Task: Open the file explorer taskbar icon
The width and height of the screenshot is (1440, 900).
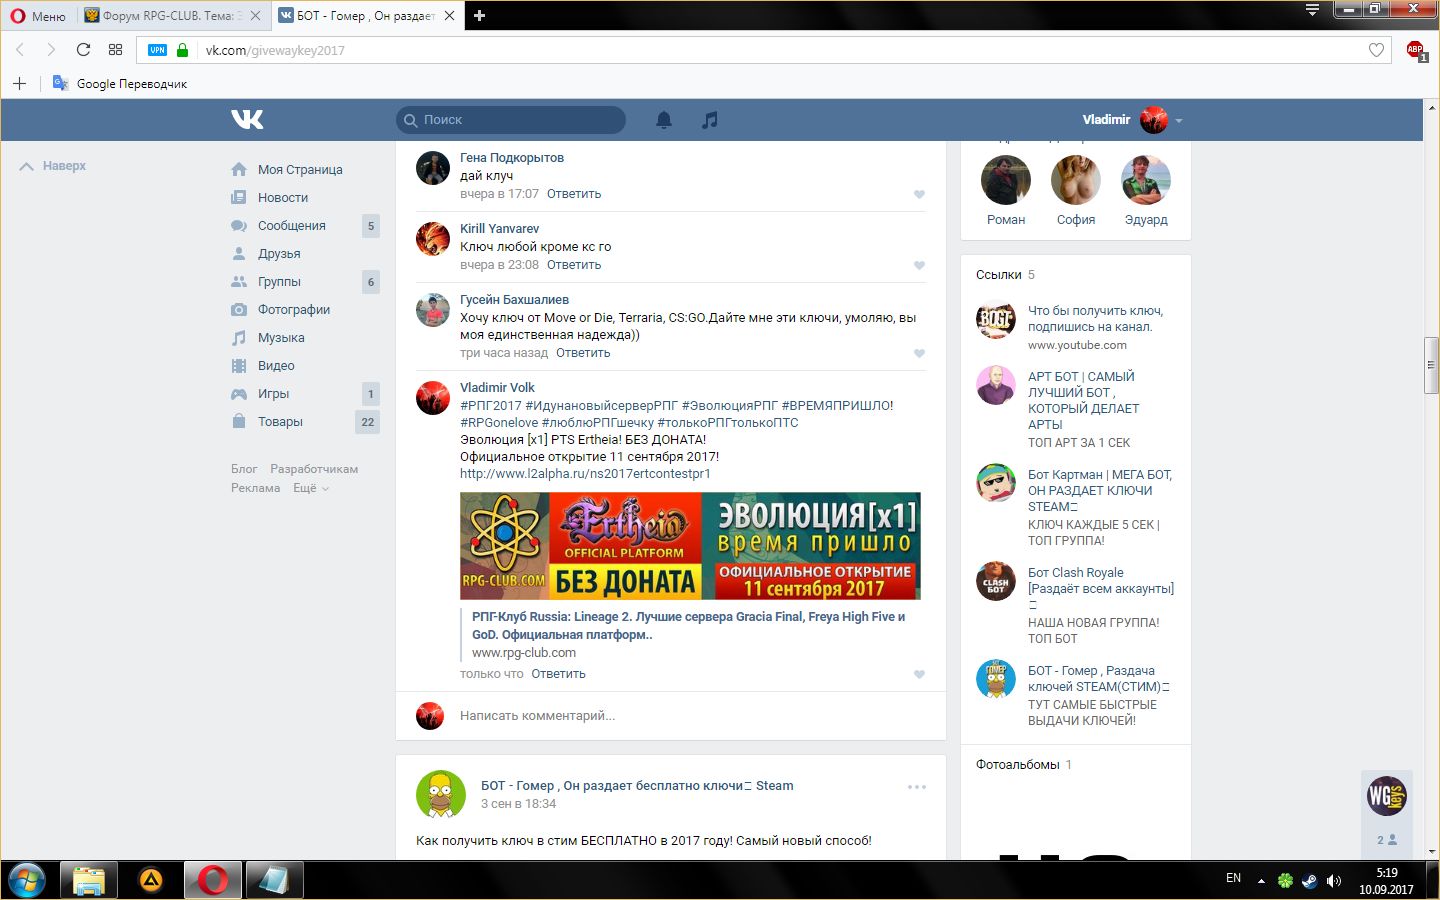Action: pyautogui.click(x=89, y=880)
